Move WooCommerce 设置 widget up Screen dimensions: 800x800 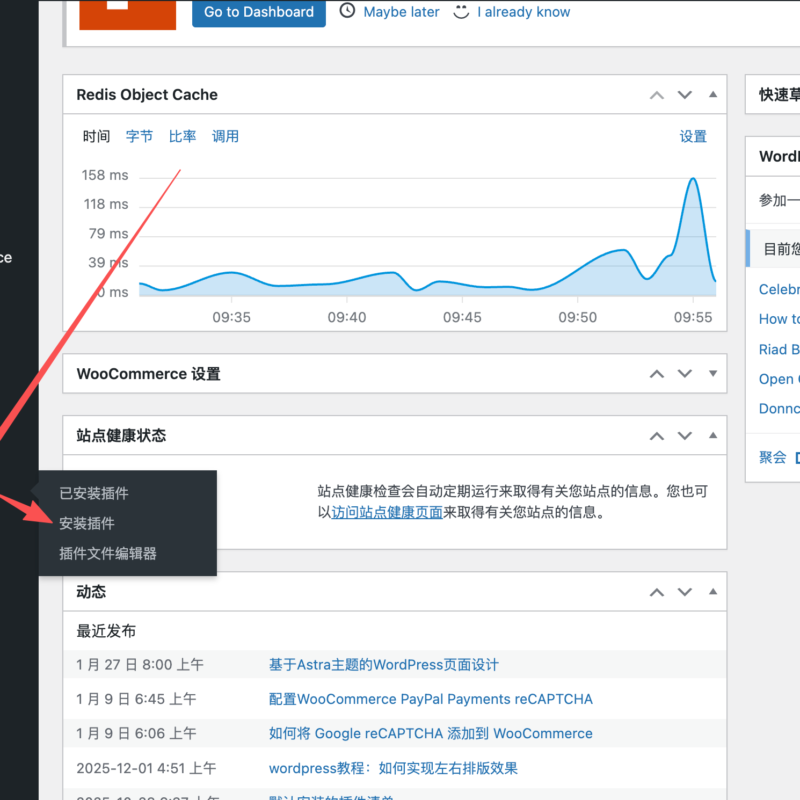[x=656, y=374]
